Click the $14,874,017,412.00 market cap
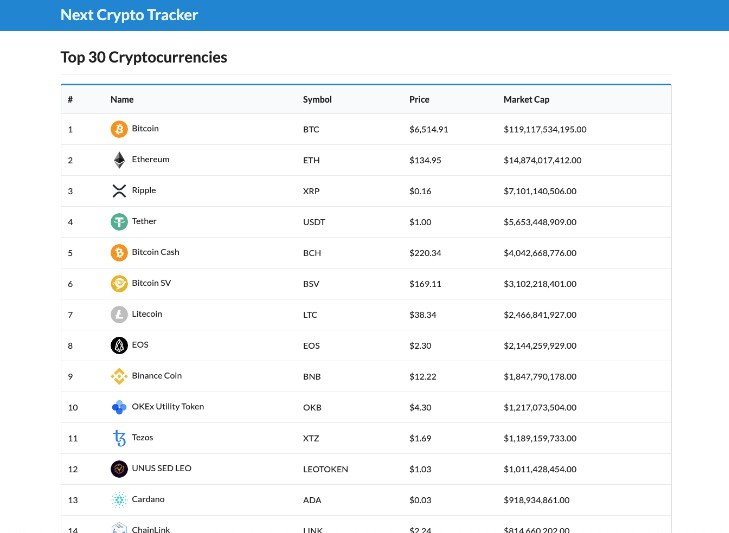 click(542, 160)
